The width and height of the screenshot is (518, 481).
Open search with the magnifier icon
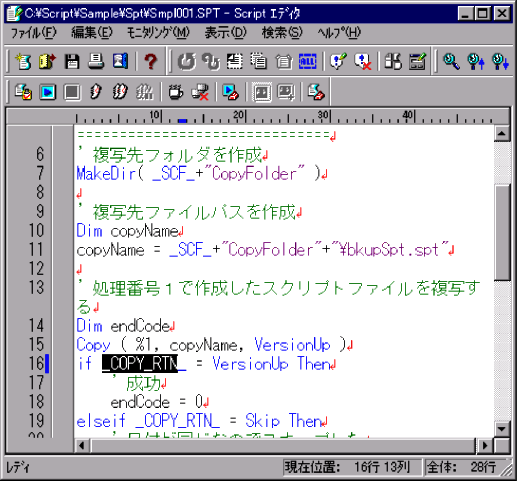[451, 61]
